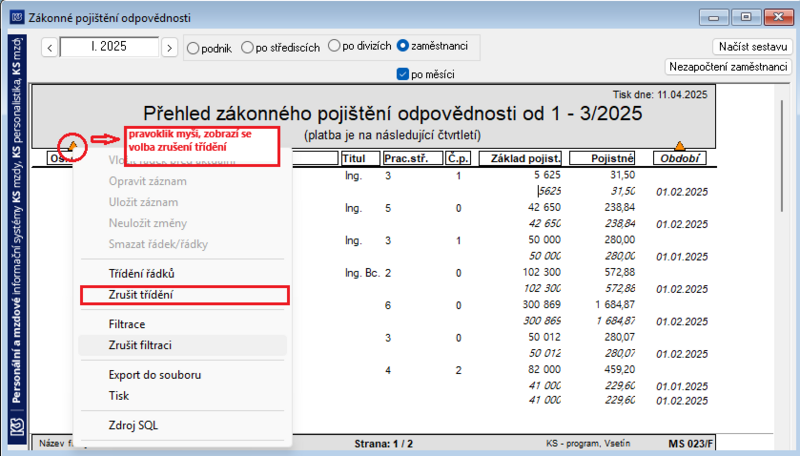
Task: Click the Titul column header
Action: [x=360, y=159]
